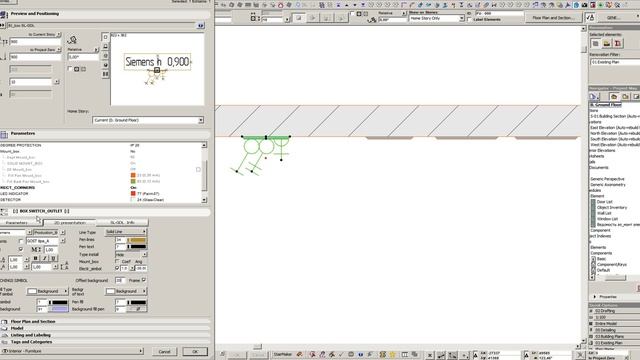Screen dimensions: 640x360
Task: Open the Type install dropdown
Action: click(x=131, y=254)
